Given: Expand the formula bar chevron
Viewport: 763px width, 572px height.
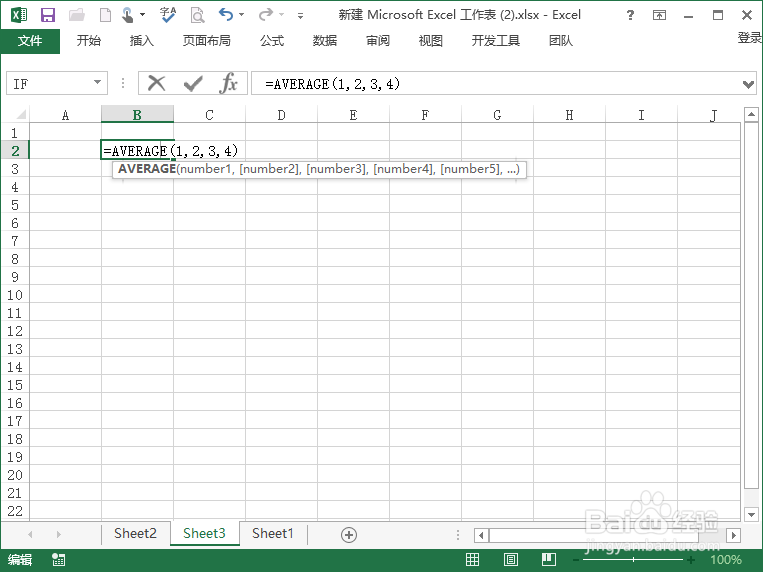Looking at the screenshot, I should point(748,84).
